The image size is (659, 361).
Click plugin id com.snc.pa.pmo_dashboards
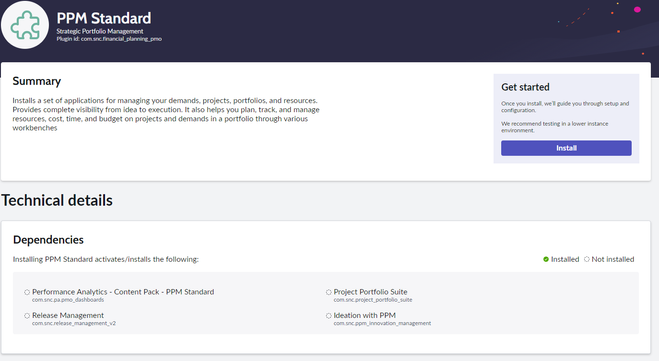pyautogui.click(x=68, y=300)
